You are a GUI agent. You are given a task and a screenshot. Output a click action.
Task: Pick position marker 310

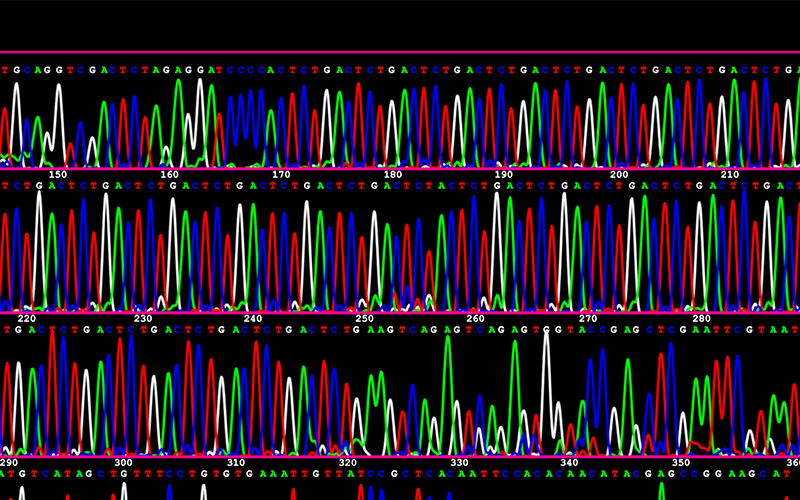coord(236,463)
